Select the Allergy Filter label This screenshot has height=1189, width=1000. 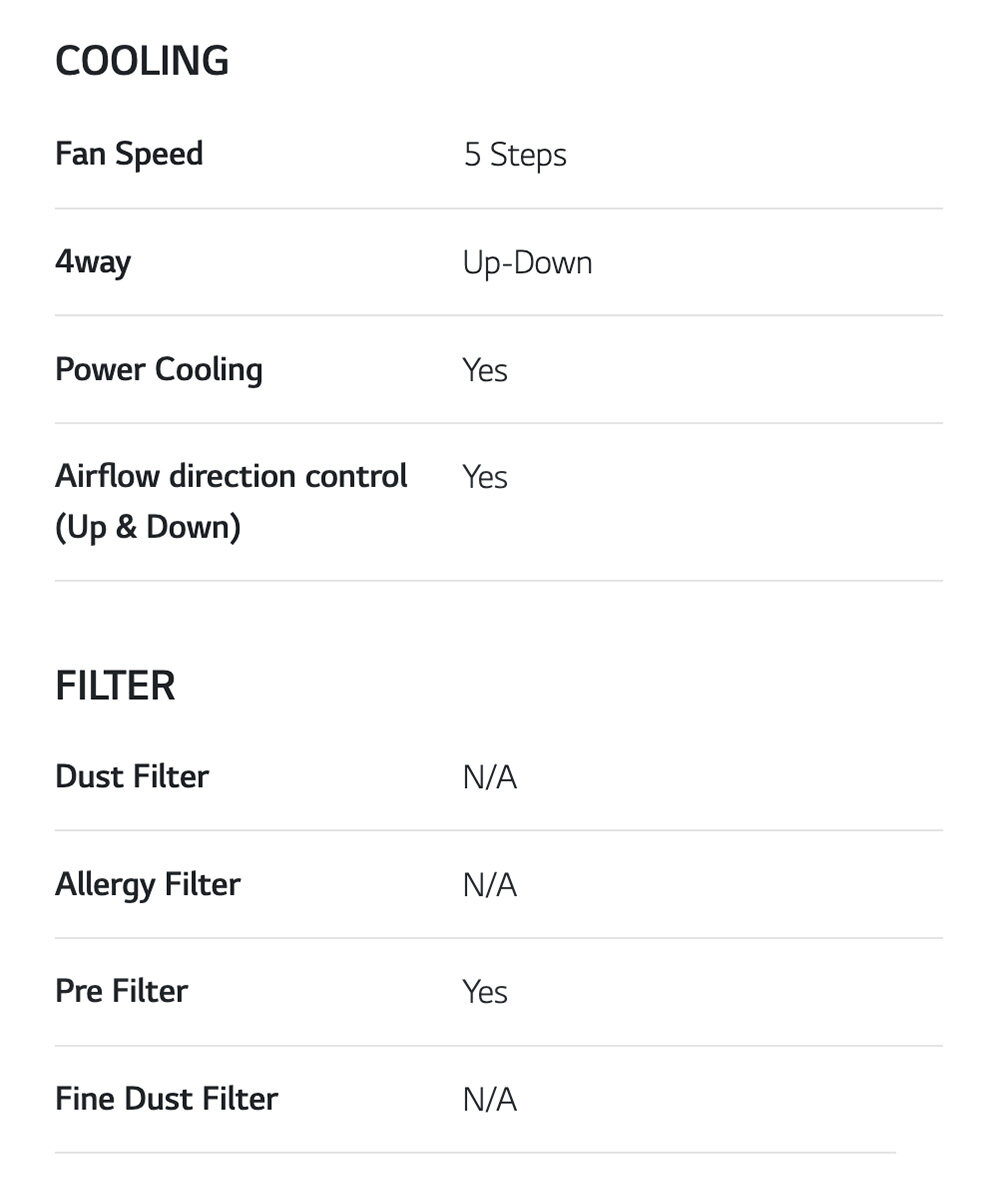coord(148,884)
